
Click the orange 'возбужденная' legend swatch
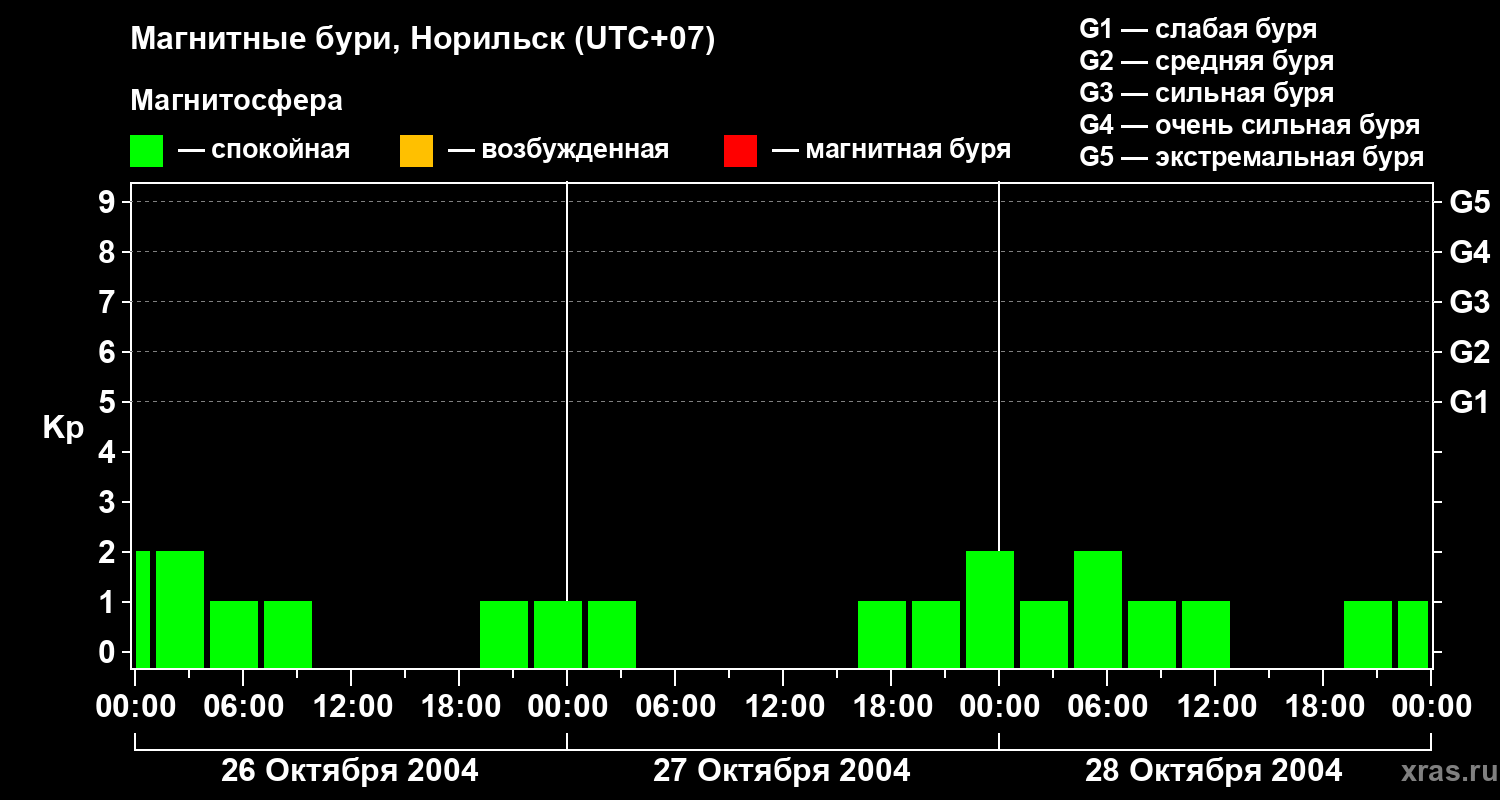coord(416,150)
